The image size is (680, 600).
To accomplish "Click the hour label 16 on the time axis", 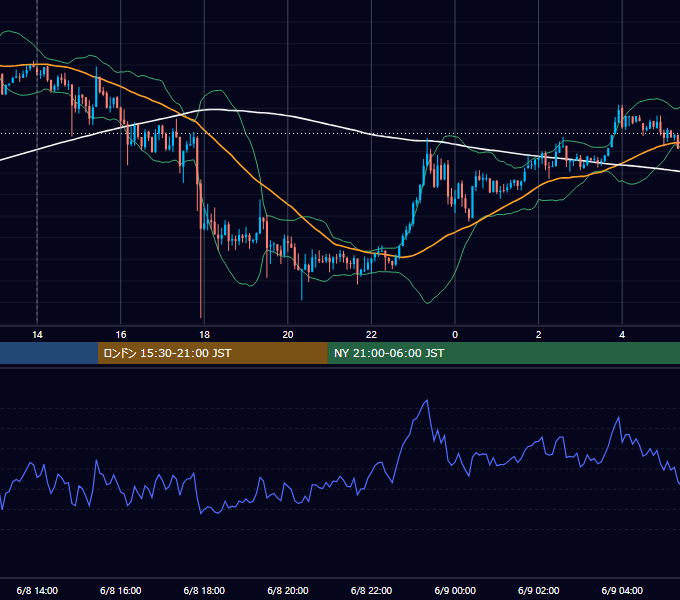I will click(121, 335).
